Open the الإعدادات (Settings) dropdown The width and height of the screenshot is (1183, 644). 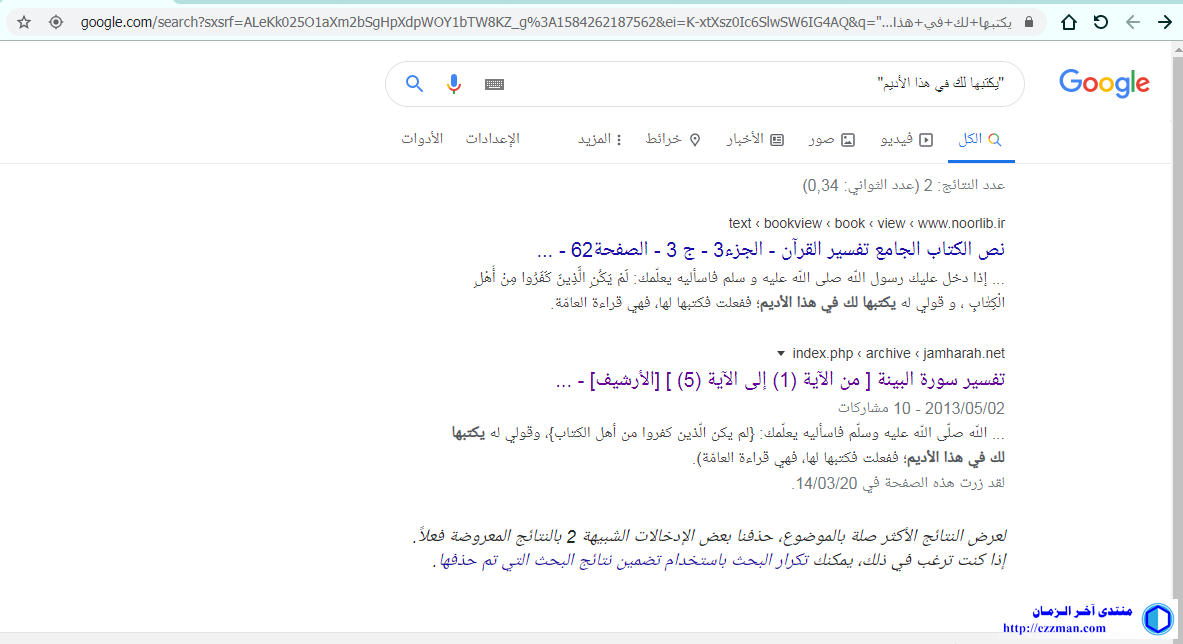tap(492, 139)
